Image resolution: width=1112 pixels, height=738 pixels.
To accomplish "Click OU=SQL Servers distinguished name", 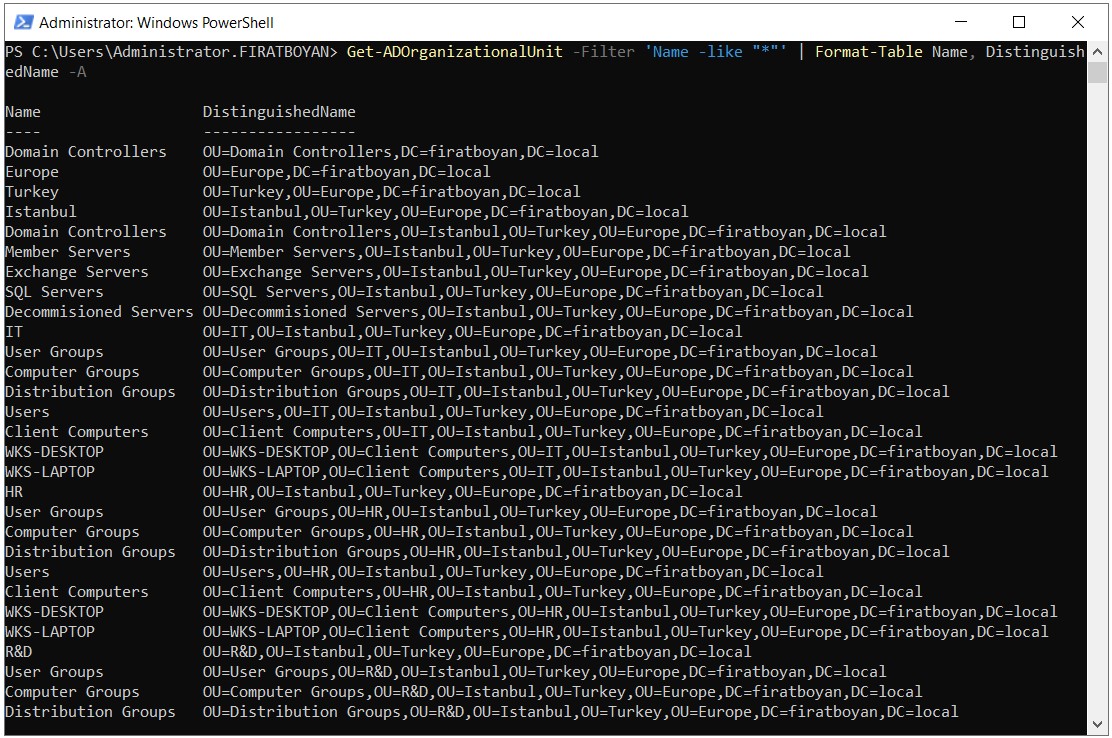I will point(513,292).
